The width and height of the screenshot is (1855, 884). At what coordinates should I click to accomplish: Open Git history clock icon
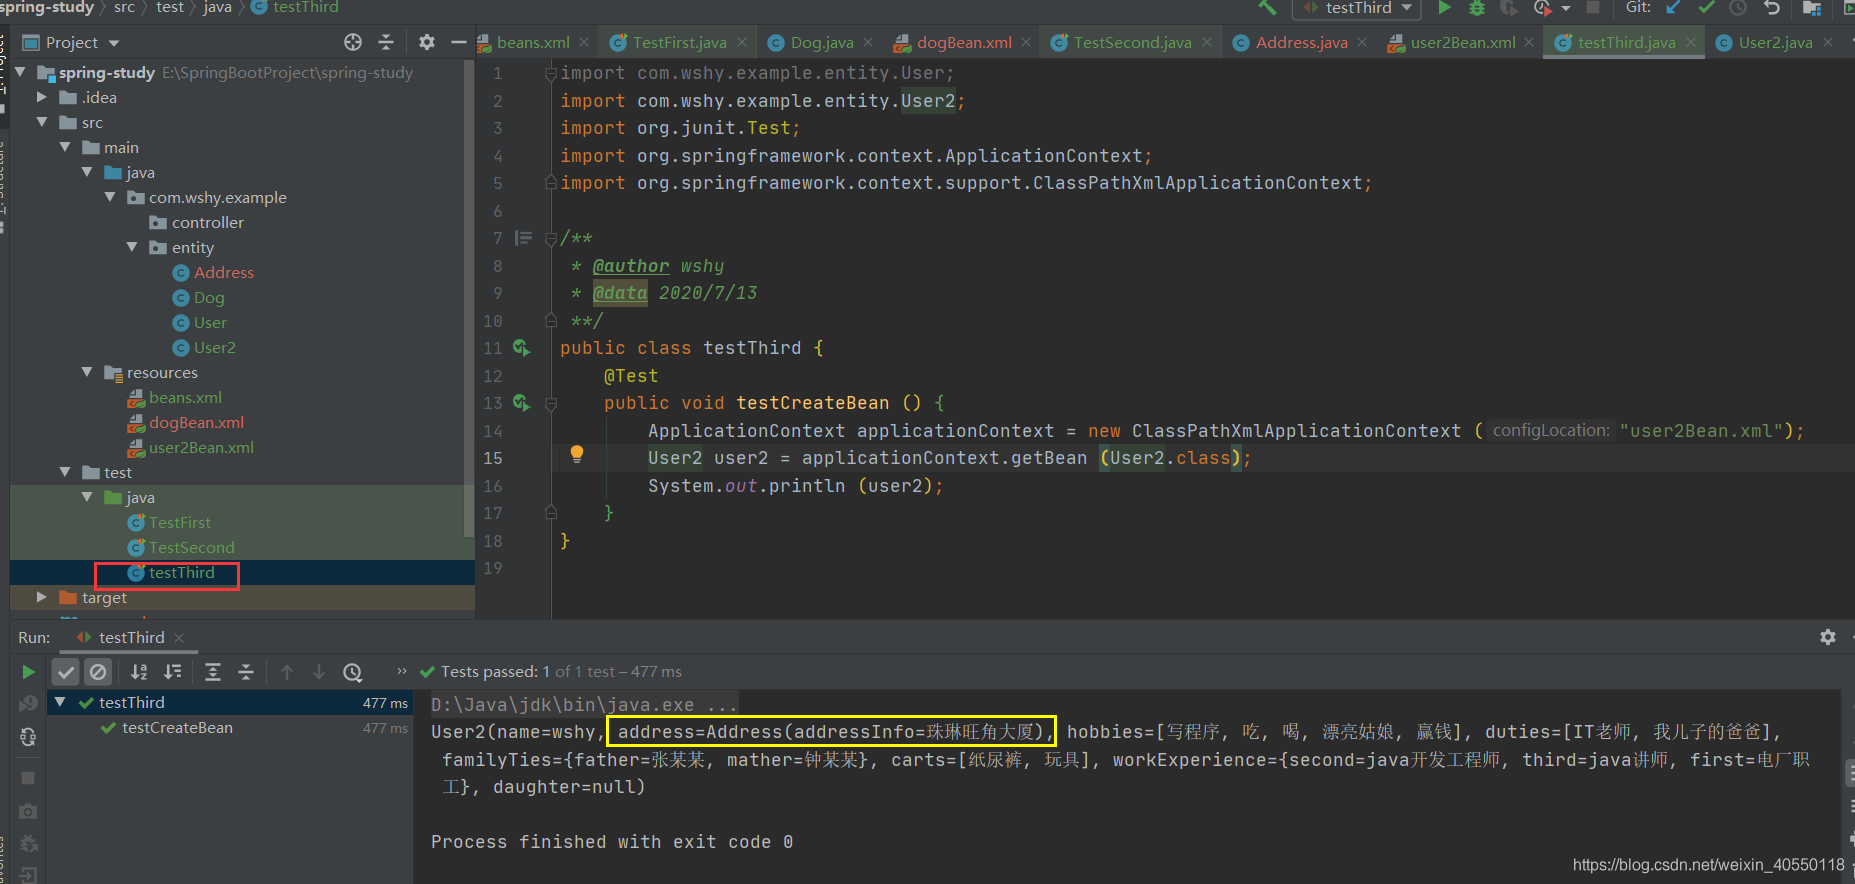pos(1739,7)
